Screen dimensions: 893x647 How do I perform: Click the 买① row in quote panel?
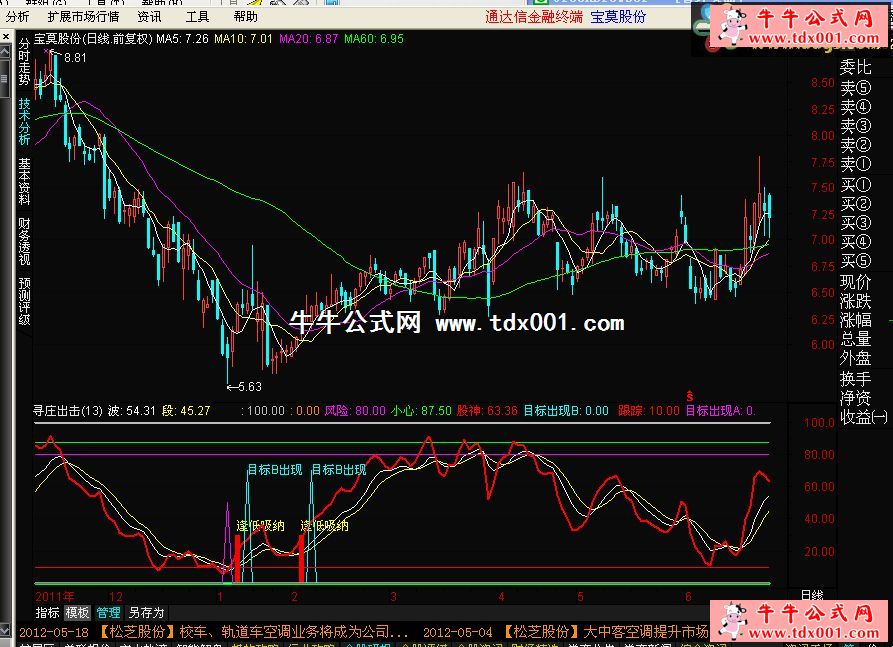click(x=855, y=185)
